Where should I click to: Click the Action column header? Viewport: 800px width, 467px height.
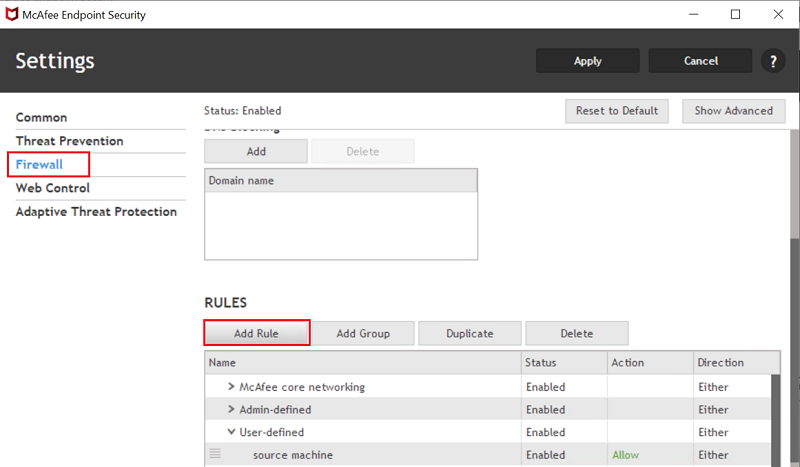click(651, 362)
